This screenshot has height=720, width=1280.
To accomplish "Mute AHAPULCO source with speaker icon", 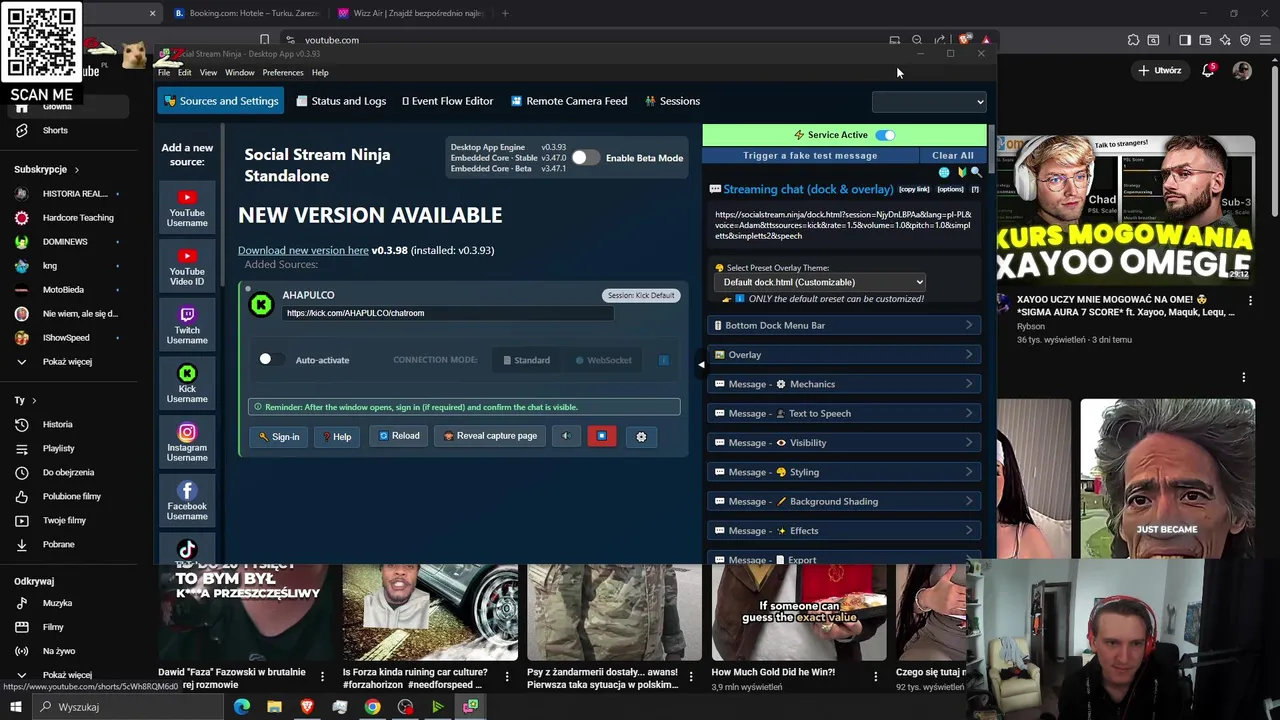I will pyautogui.click(x=566, y=436).
